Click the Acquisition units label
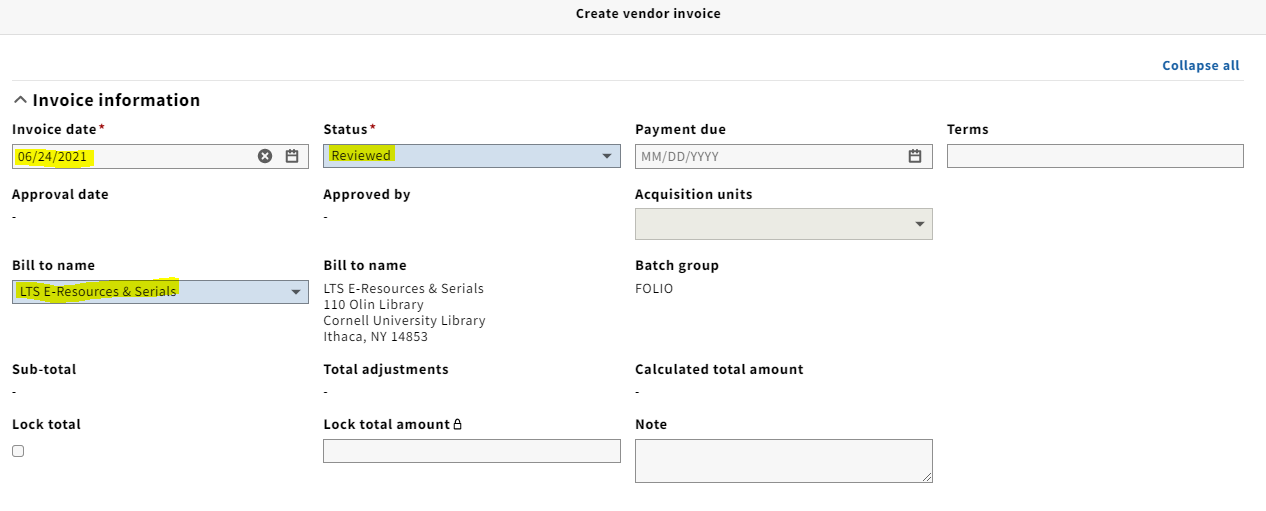This screenshot has width=1266, height=511. pos(694,195)
